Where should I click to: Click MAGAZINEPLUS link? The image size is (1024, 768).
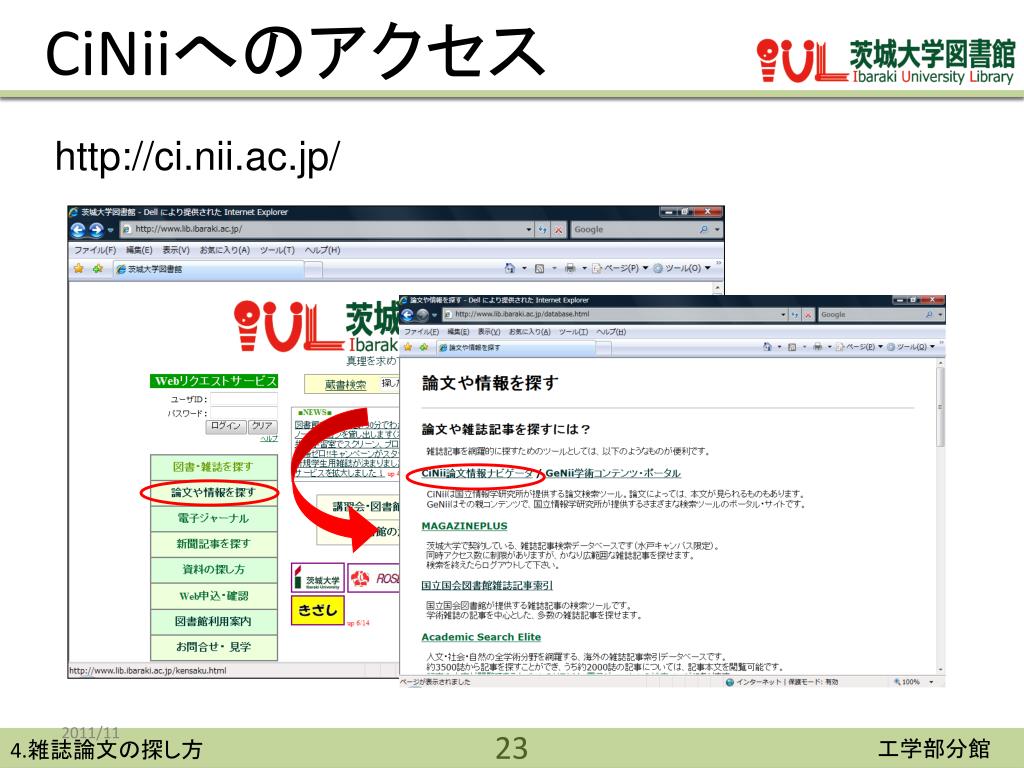(464, 526)
